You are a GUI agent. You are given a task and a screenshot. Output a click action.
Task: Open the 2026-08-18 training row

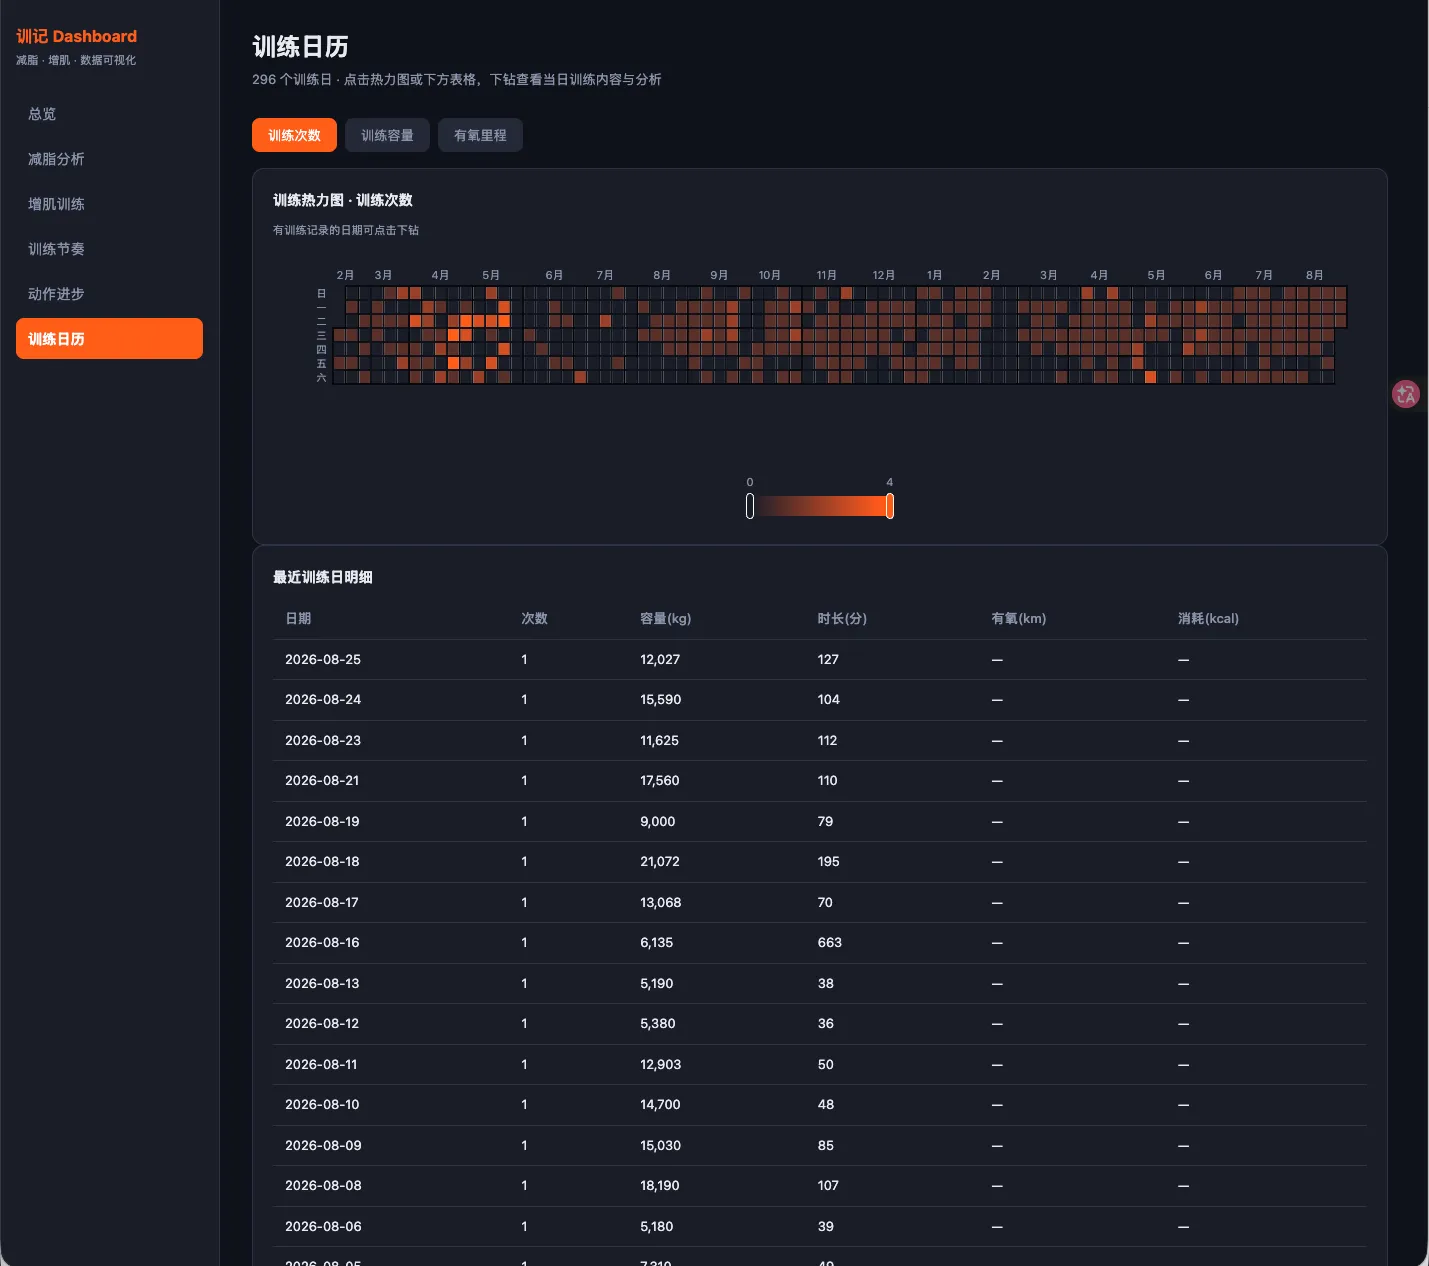820,862
